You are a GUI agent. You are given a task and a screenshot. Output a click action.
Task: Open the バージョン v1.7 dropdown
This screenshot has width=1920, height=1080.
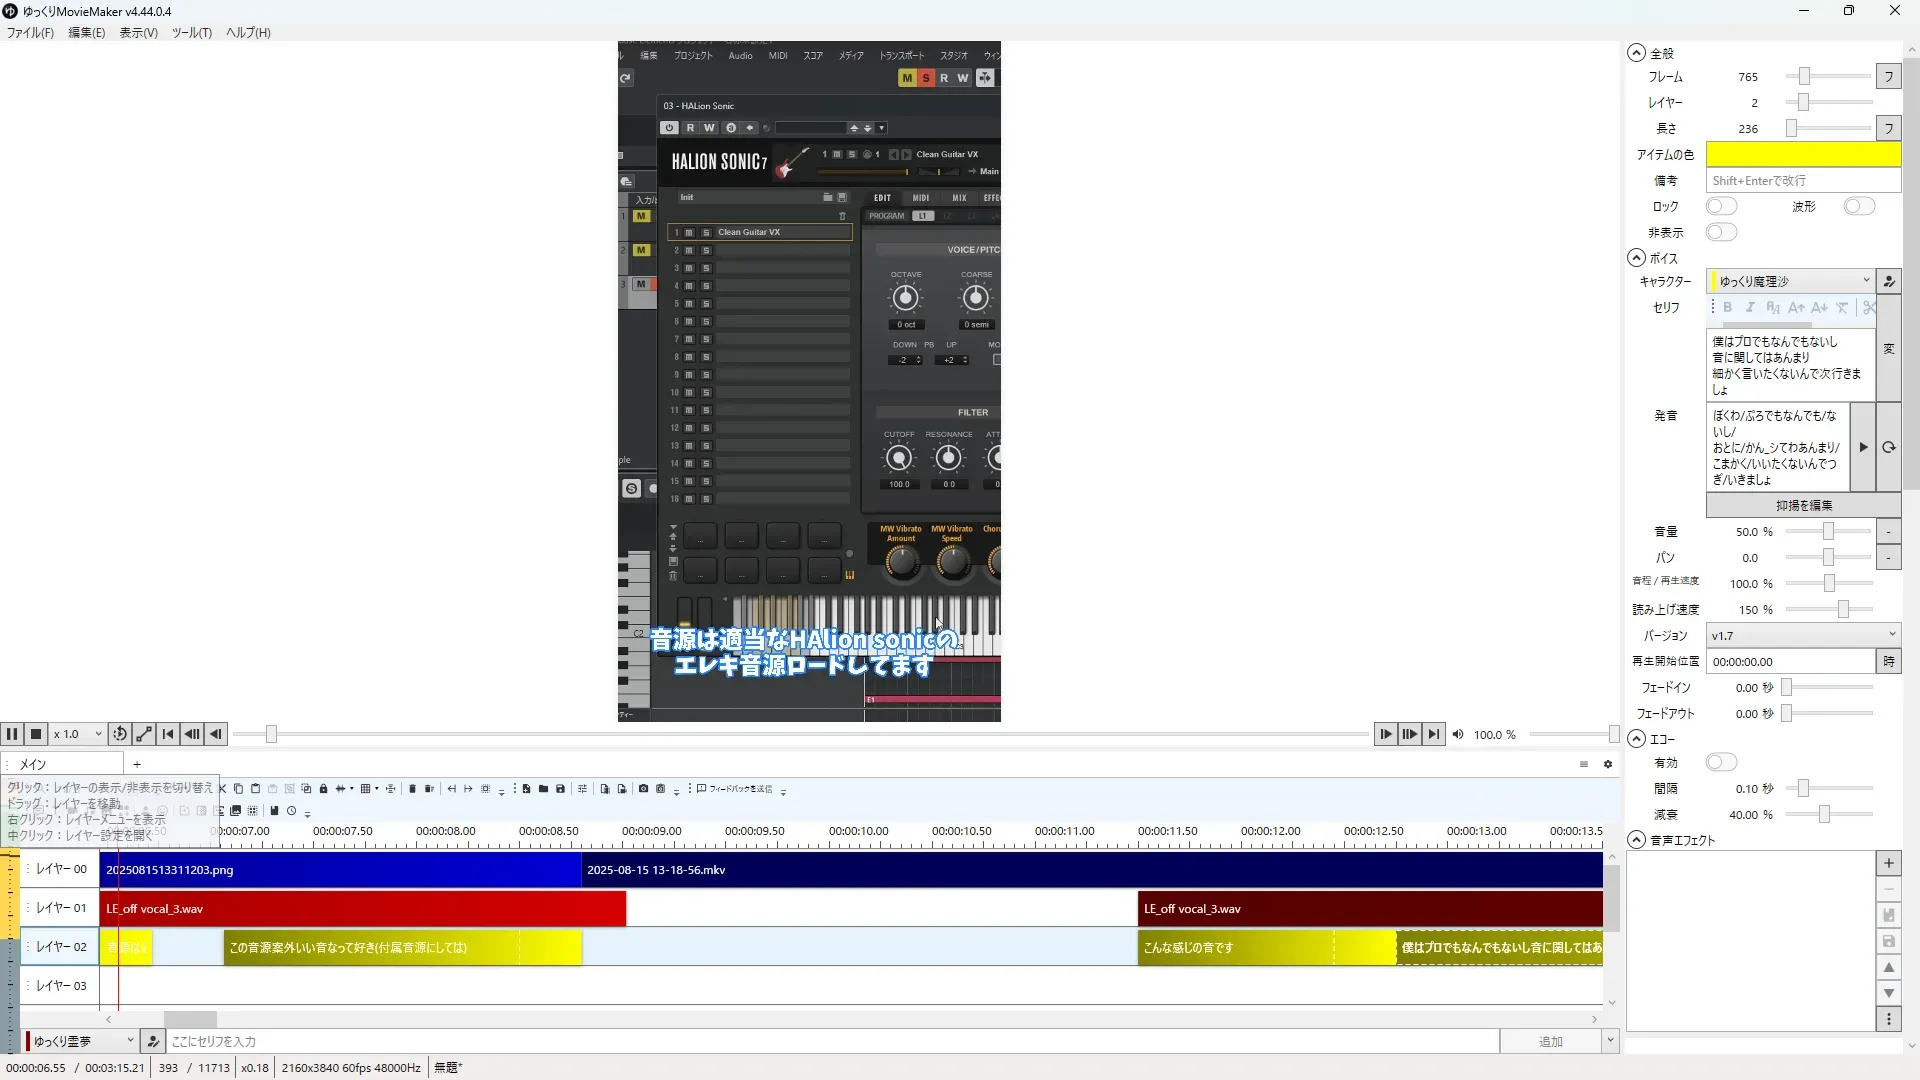click(1802, 635)
